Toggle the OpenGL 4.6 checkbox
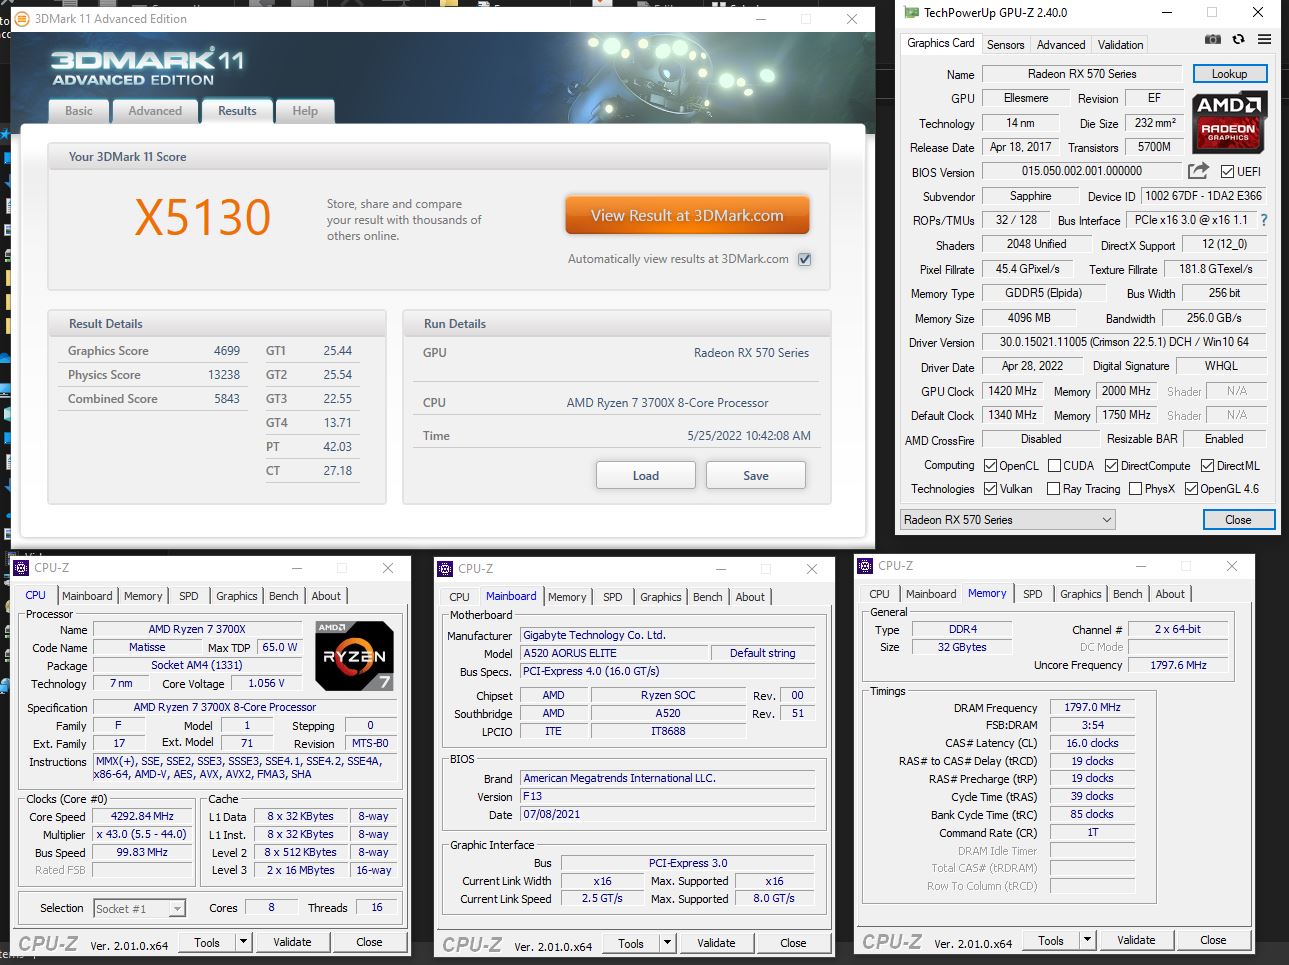This screenshot has width=1289, height=965. click(1191, 489)
